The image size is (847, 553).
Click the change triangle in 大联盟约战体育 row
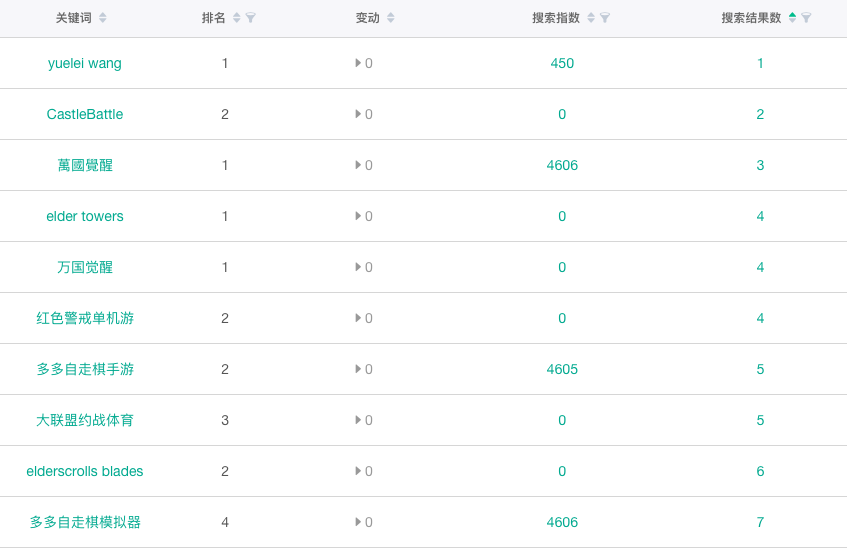pyautogui.click(x=358, y=420)
